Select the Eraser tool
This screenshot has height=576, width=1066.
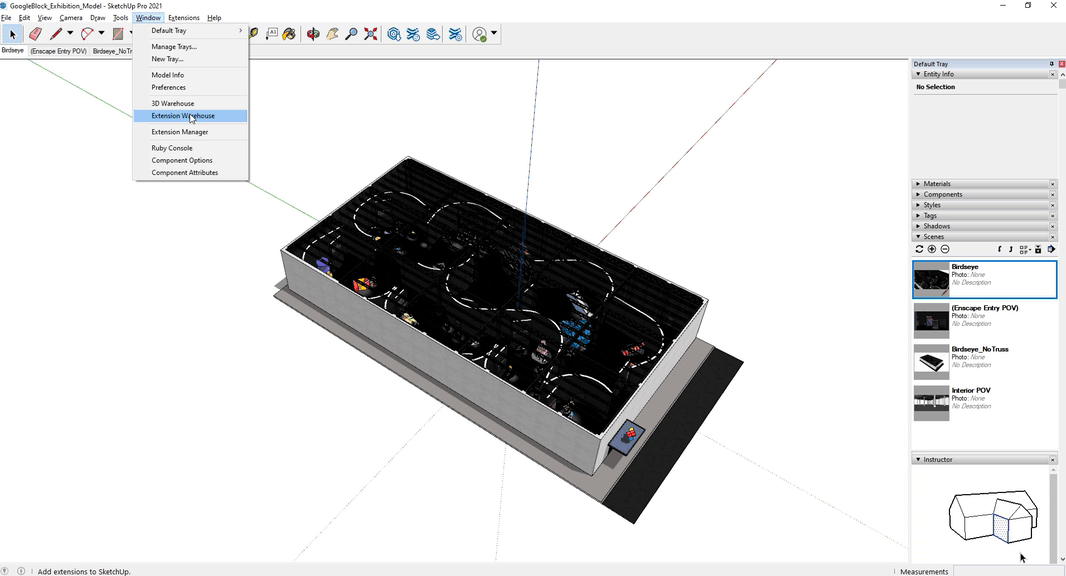pos(35,34)
